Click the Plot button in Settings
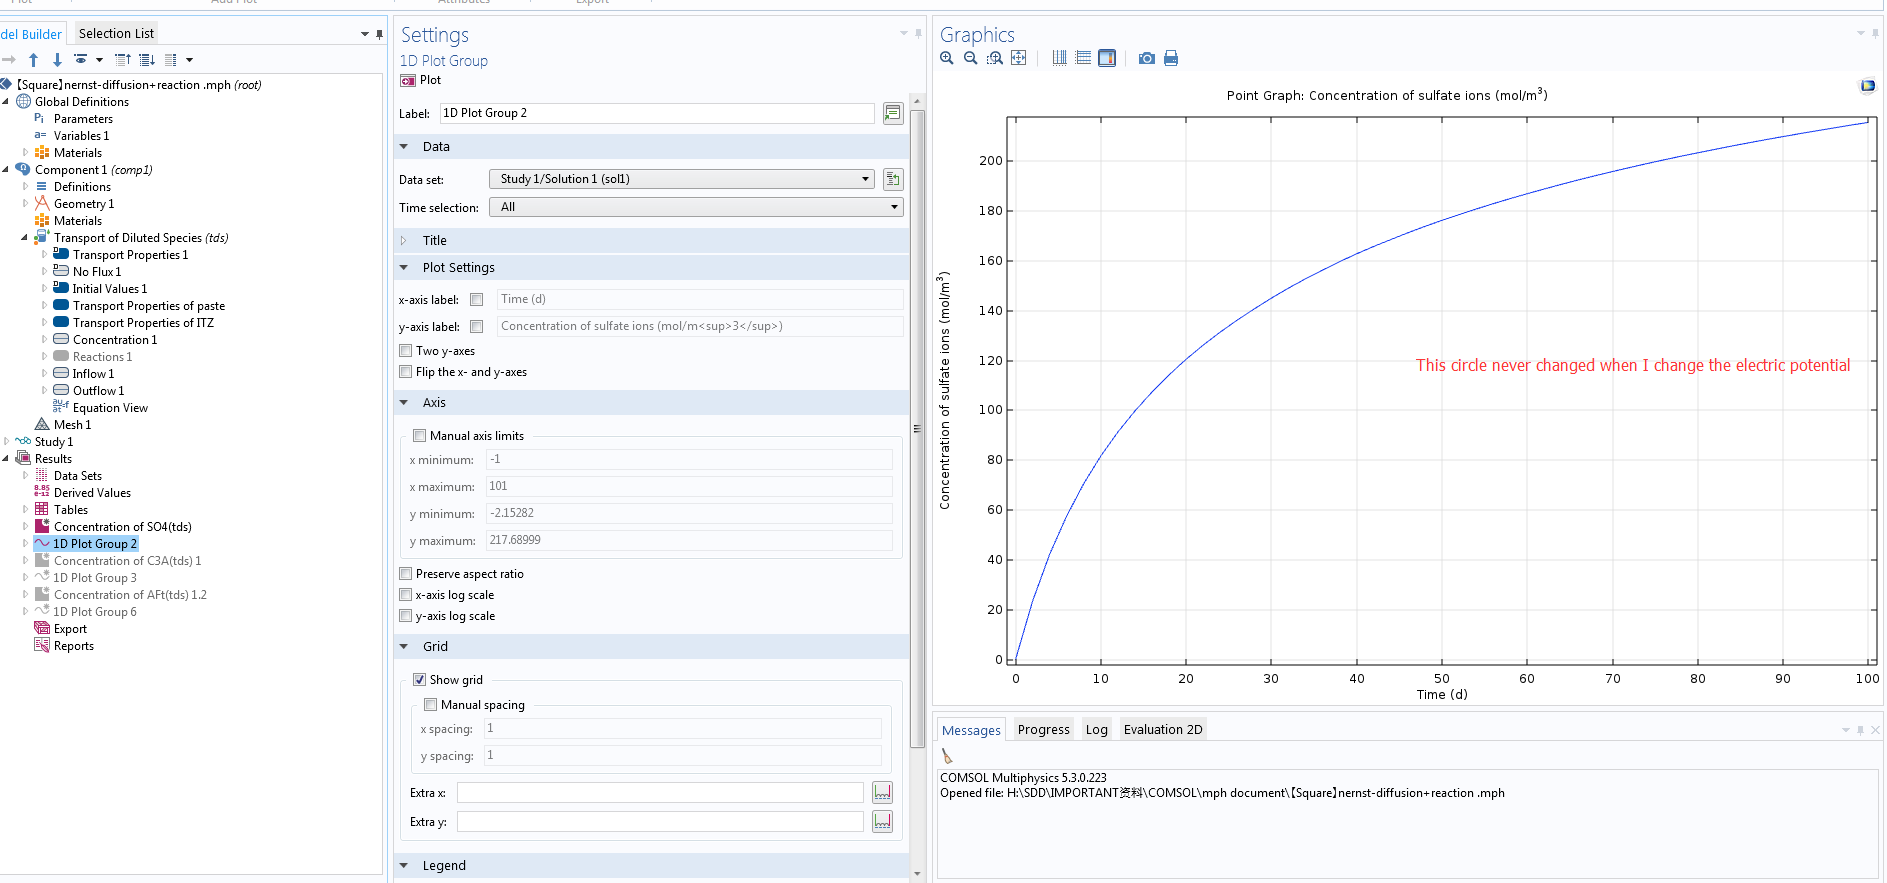The width and height of the screenshot is (1887, 883). point(421,80)
